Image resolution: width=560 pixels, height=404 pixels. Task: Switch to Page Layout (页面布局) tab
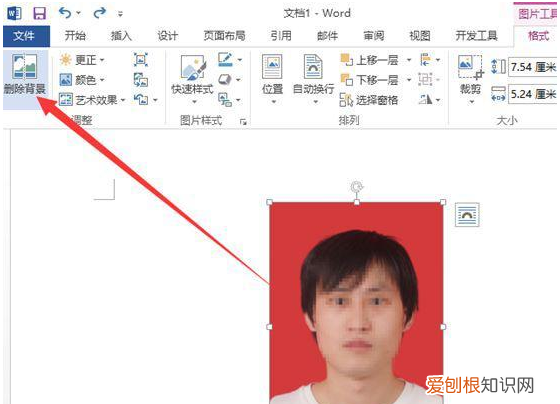pos(224,36)
